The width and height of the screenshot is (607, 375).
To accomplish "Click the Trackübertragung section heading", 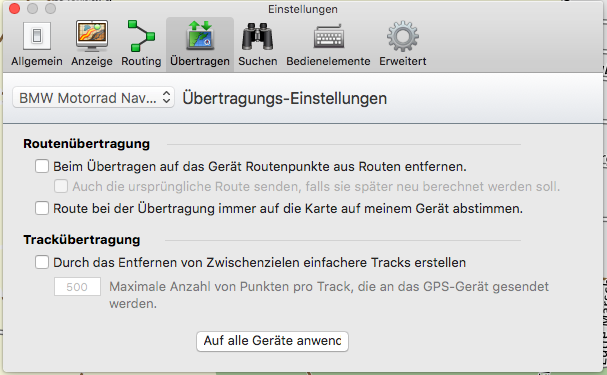I will 82,240.
